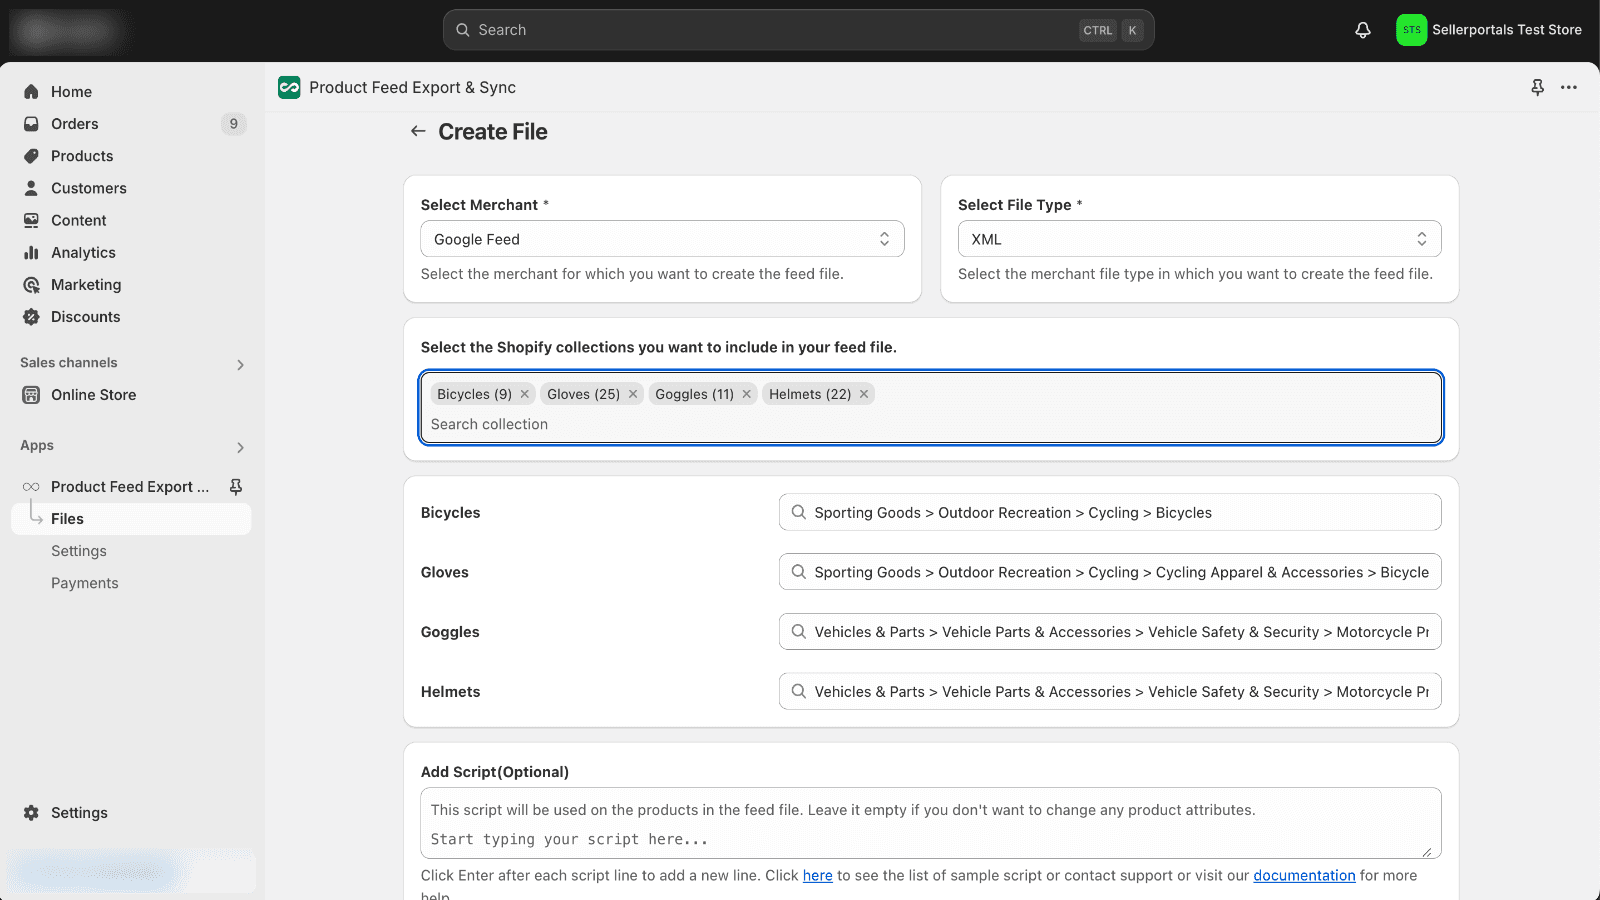This screenshot has height=900, width=1600.
Task: Open the Settings gear at the sidebar bottom
Action: tap(79, 813)
